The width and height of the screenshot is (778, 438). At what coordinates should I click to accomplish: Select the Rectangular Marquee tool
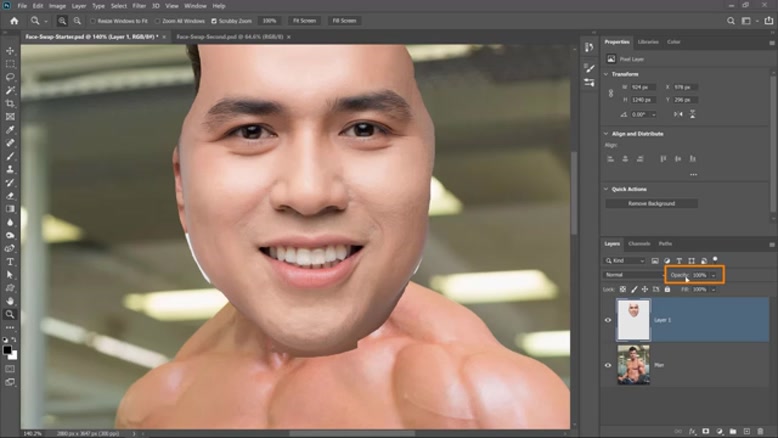pyautogui.click(x=10, y=64)
